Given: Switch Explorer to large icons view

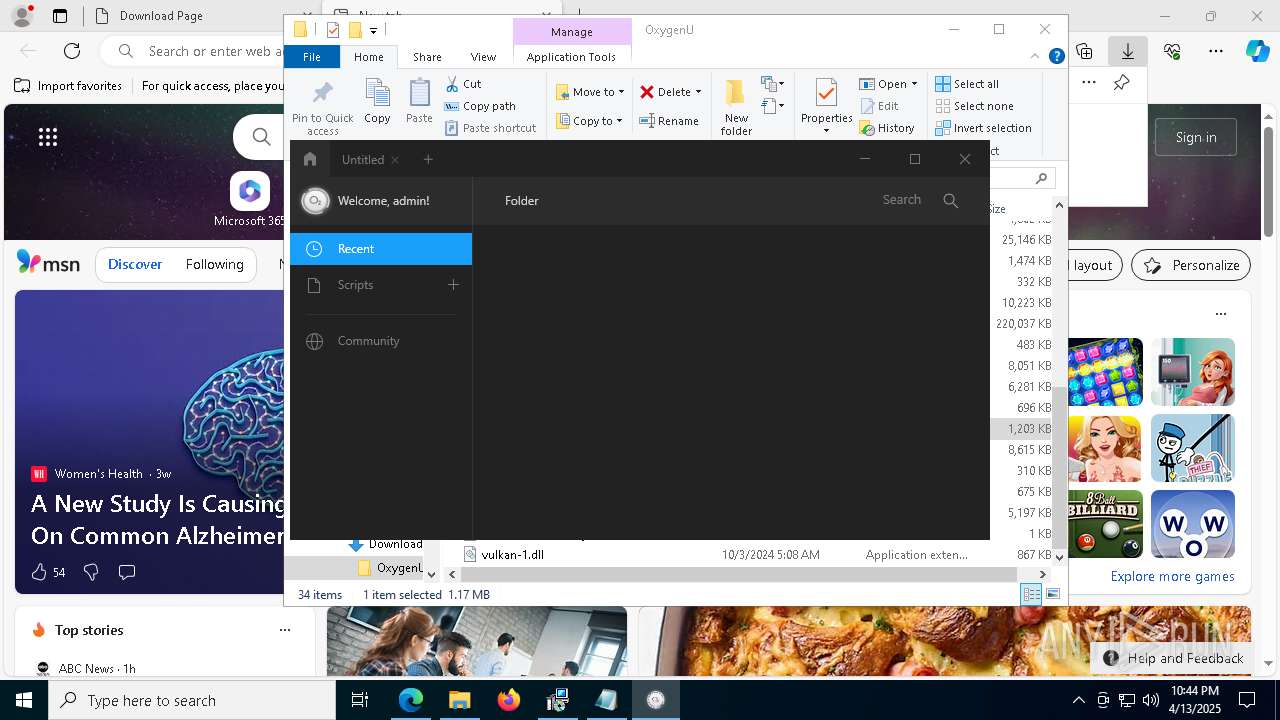Looking at the screenshot, I should [x=1052, y=595].
